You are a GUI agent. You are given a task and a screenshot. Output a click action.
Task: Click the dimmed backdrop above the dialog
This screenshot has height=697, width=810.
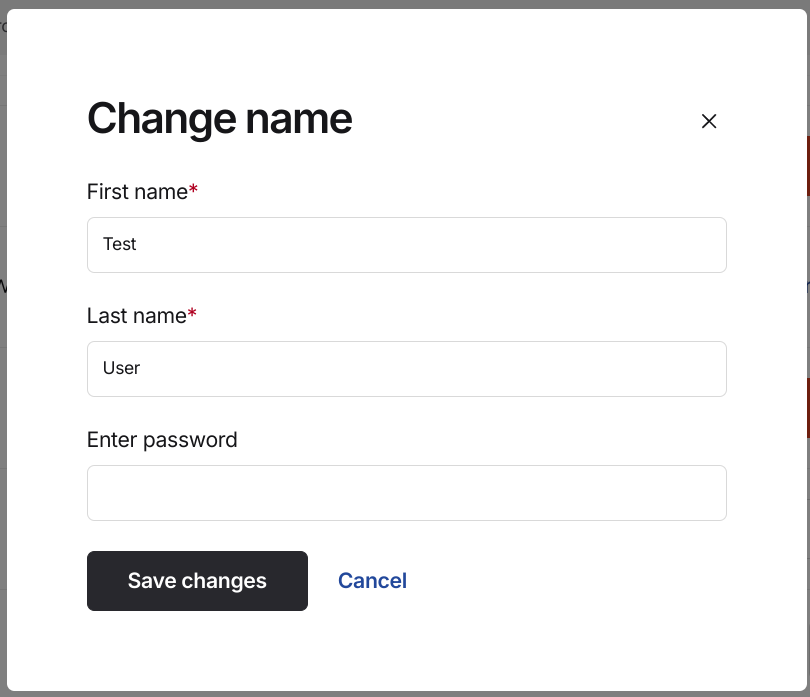pyautogui.click(x=400, y=4)
